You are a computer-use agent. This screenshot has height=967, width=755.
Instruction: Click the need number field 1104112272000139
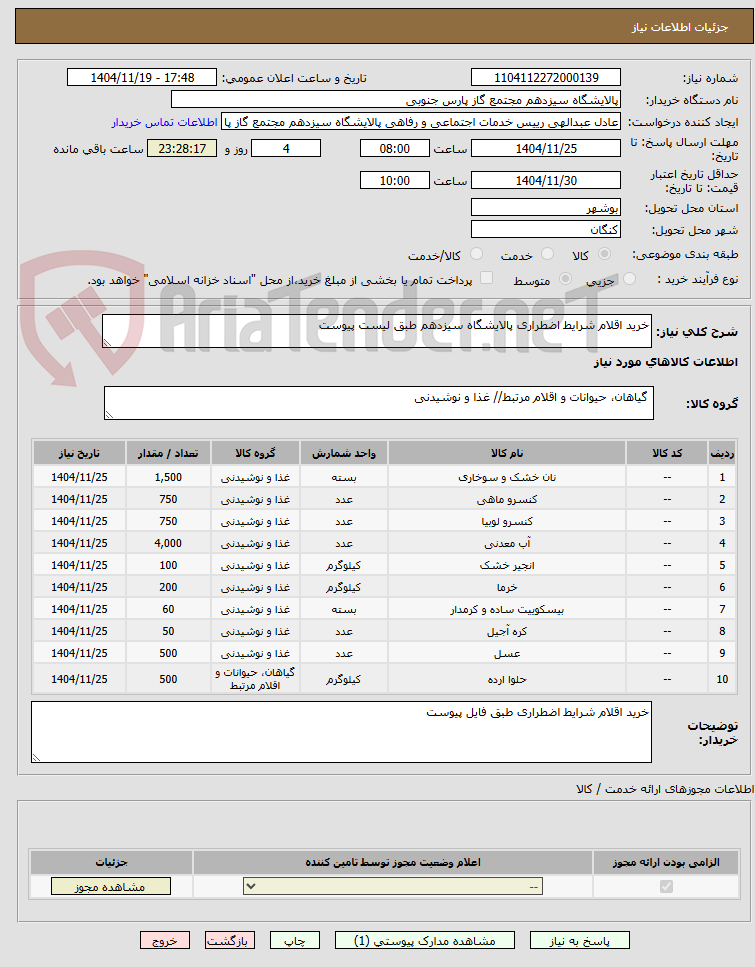pos(546,78)
